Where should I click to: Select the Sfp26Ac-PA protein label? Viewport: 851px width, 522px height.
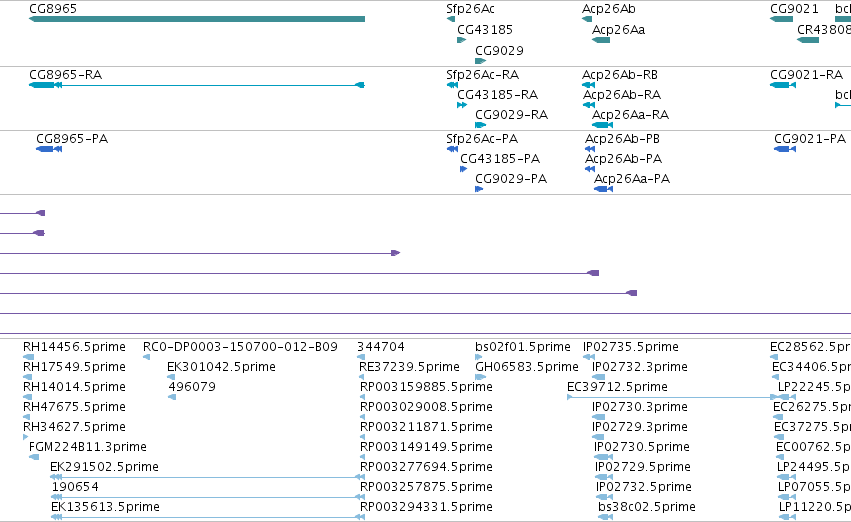pyautogui.click(x=482, y=139)
